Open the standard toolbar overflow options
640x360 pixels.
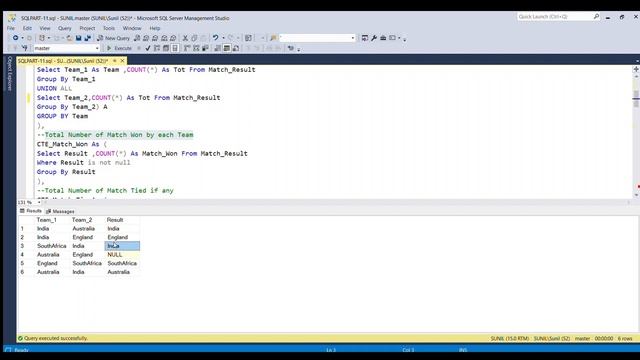tap(404, 39)
